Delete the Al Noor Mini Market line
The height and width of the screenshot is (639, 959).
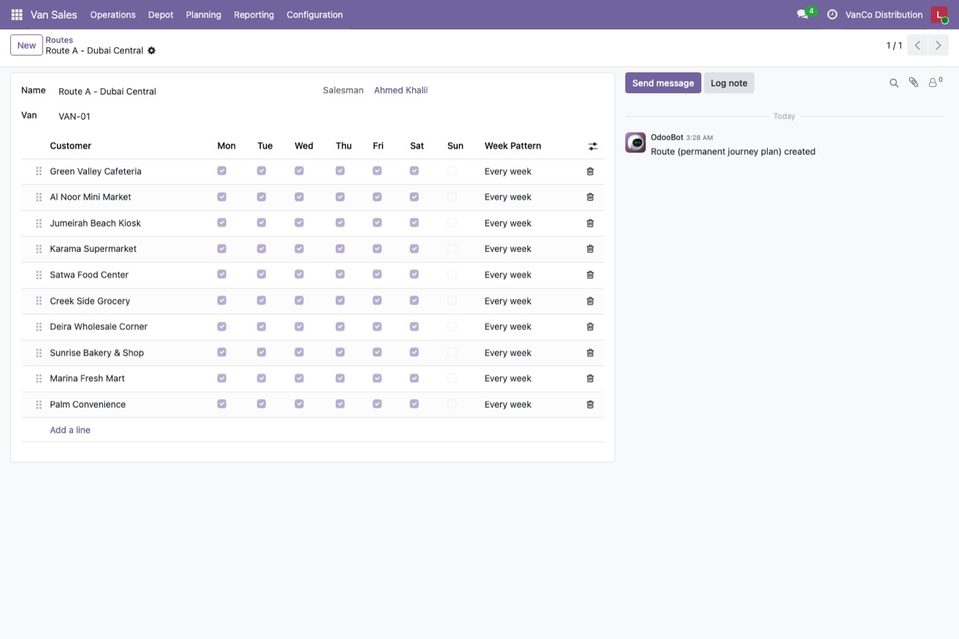590,198
